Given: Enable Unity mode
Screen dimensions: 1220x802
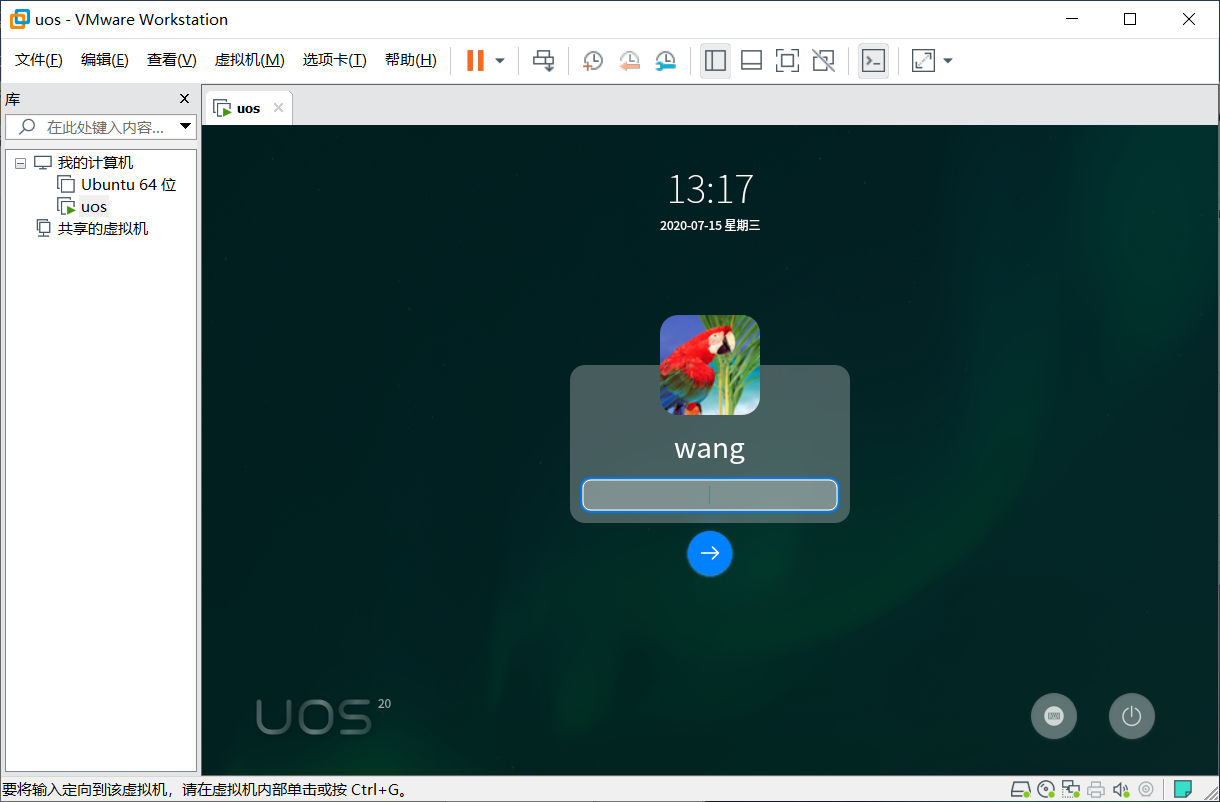Looking at the screenshot, I should pyautogui.click(x=823, y=60).
